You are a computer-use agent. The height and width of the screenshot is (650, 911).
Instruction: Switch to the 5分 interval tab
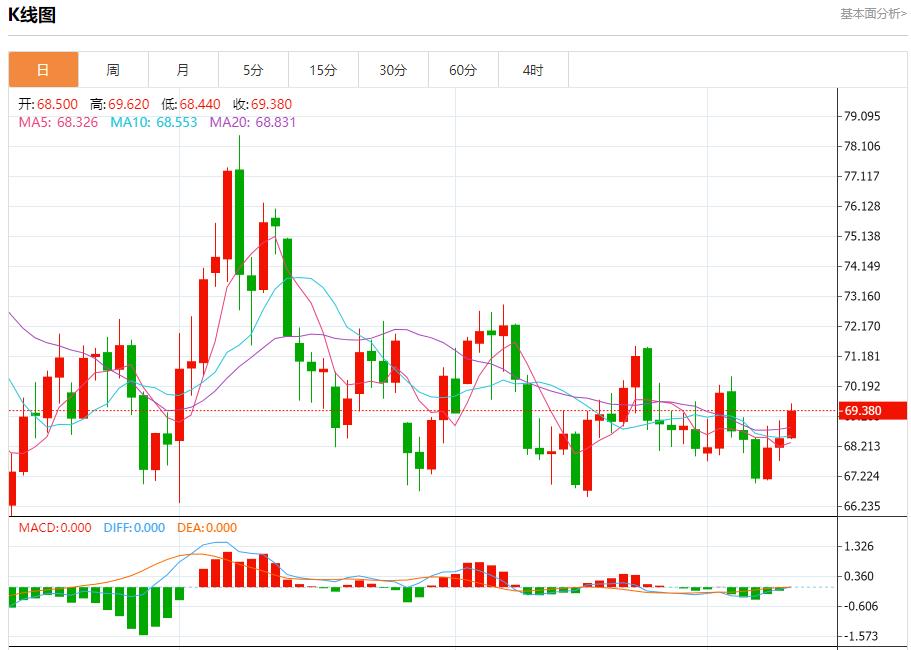[253, 70]
